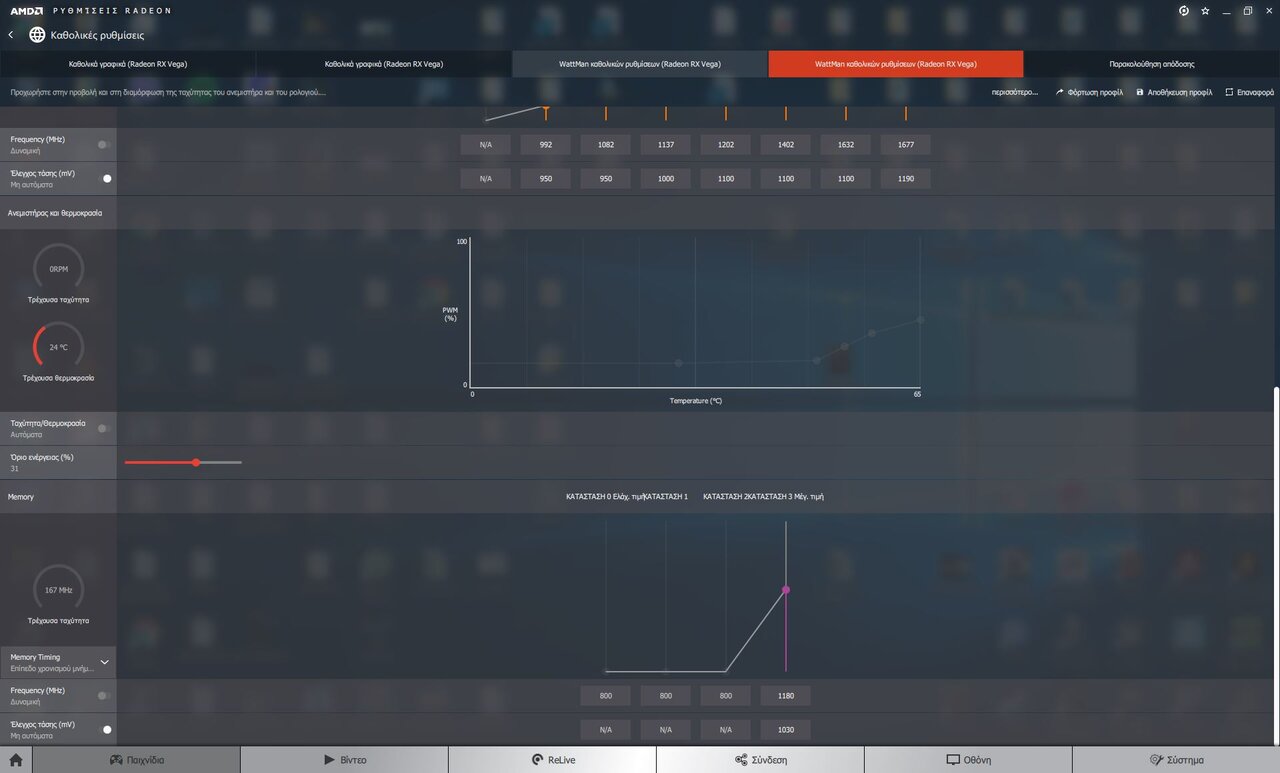Open the Home screen via house icon
This screenshot has width=1280, height=773.
[x=16, y=760]
